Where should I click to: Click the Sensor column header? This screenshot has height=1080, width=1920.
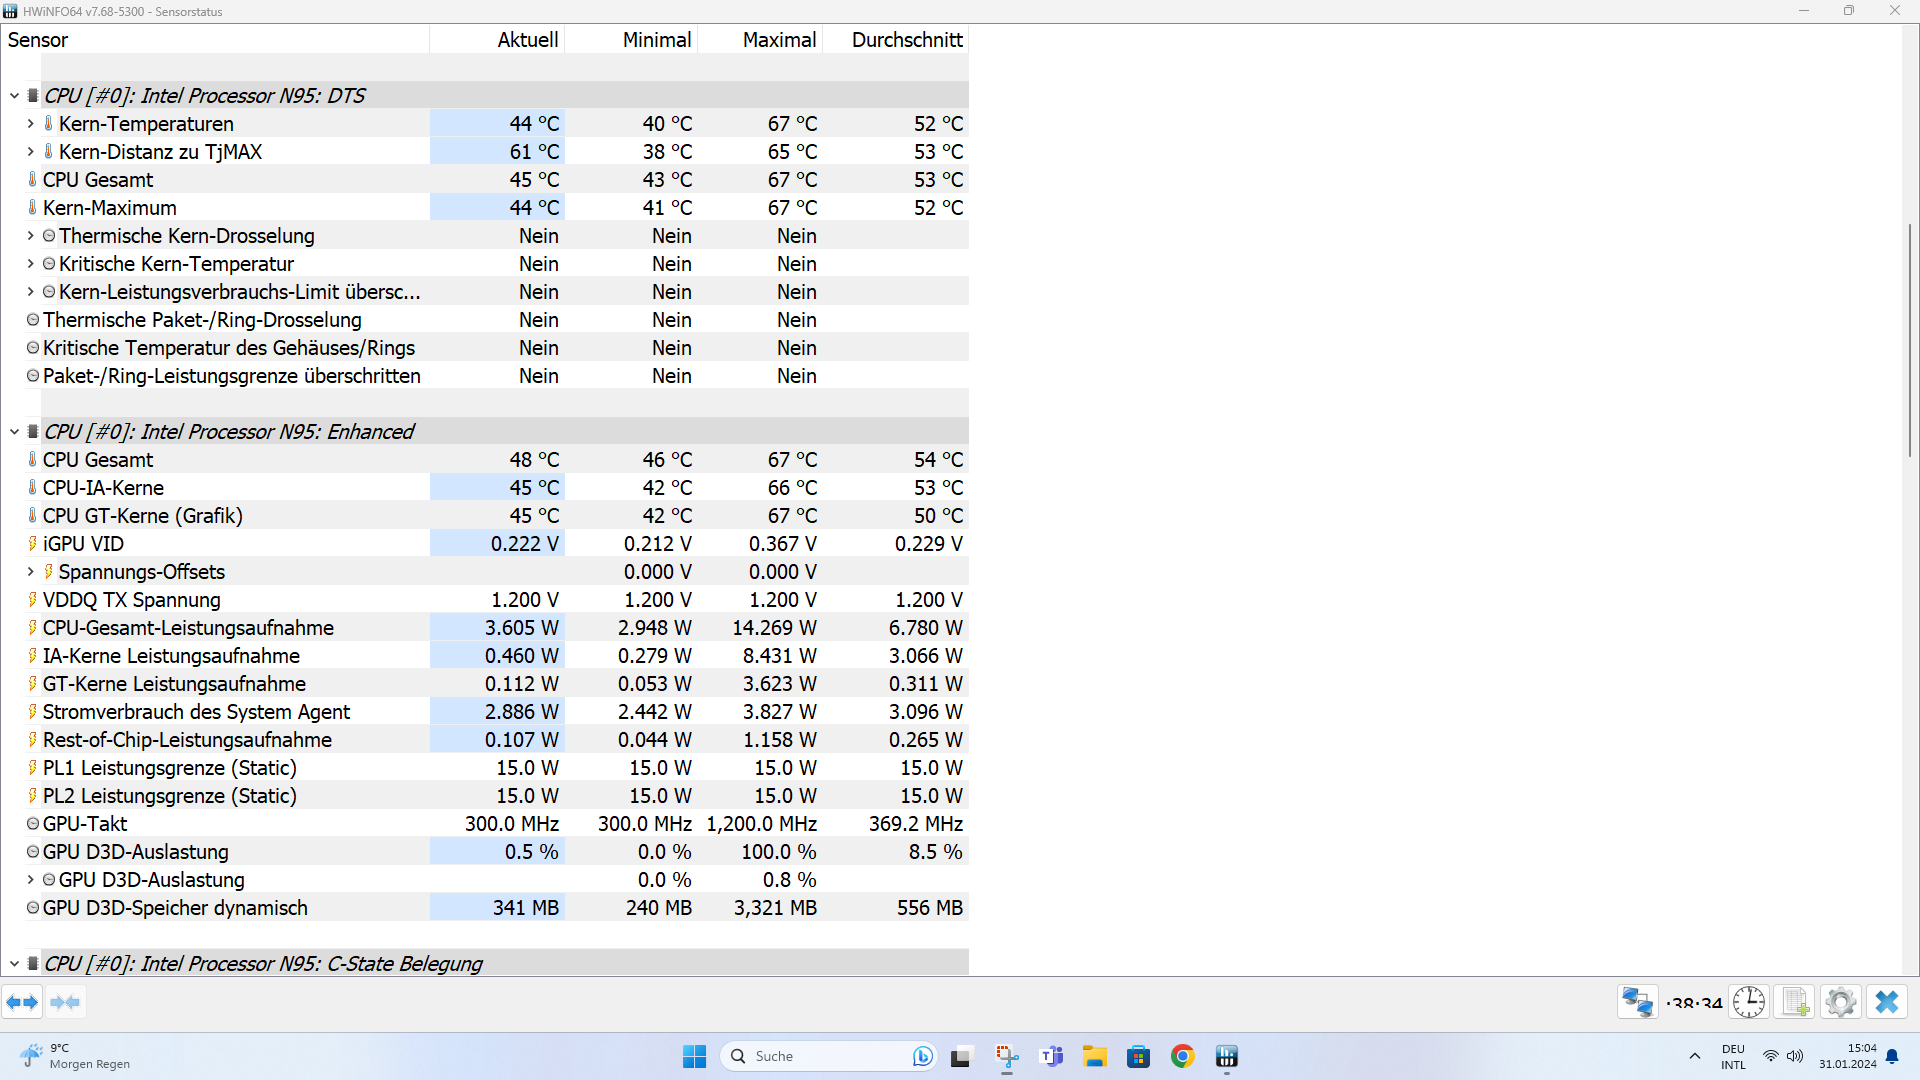(215, 40)
